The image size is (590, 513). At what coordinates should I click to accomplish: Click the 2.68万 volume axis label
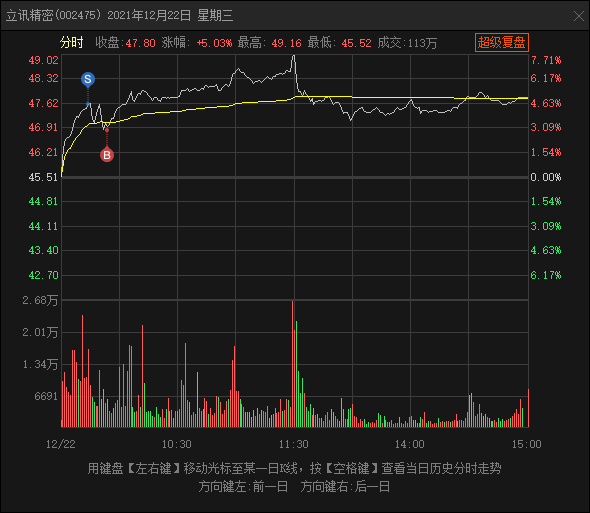tap(40, 300)
